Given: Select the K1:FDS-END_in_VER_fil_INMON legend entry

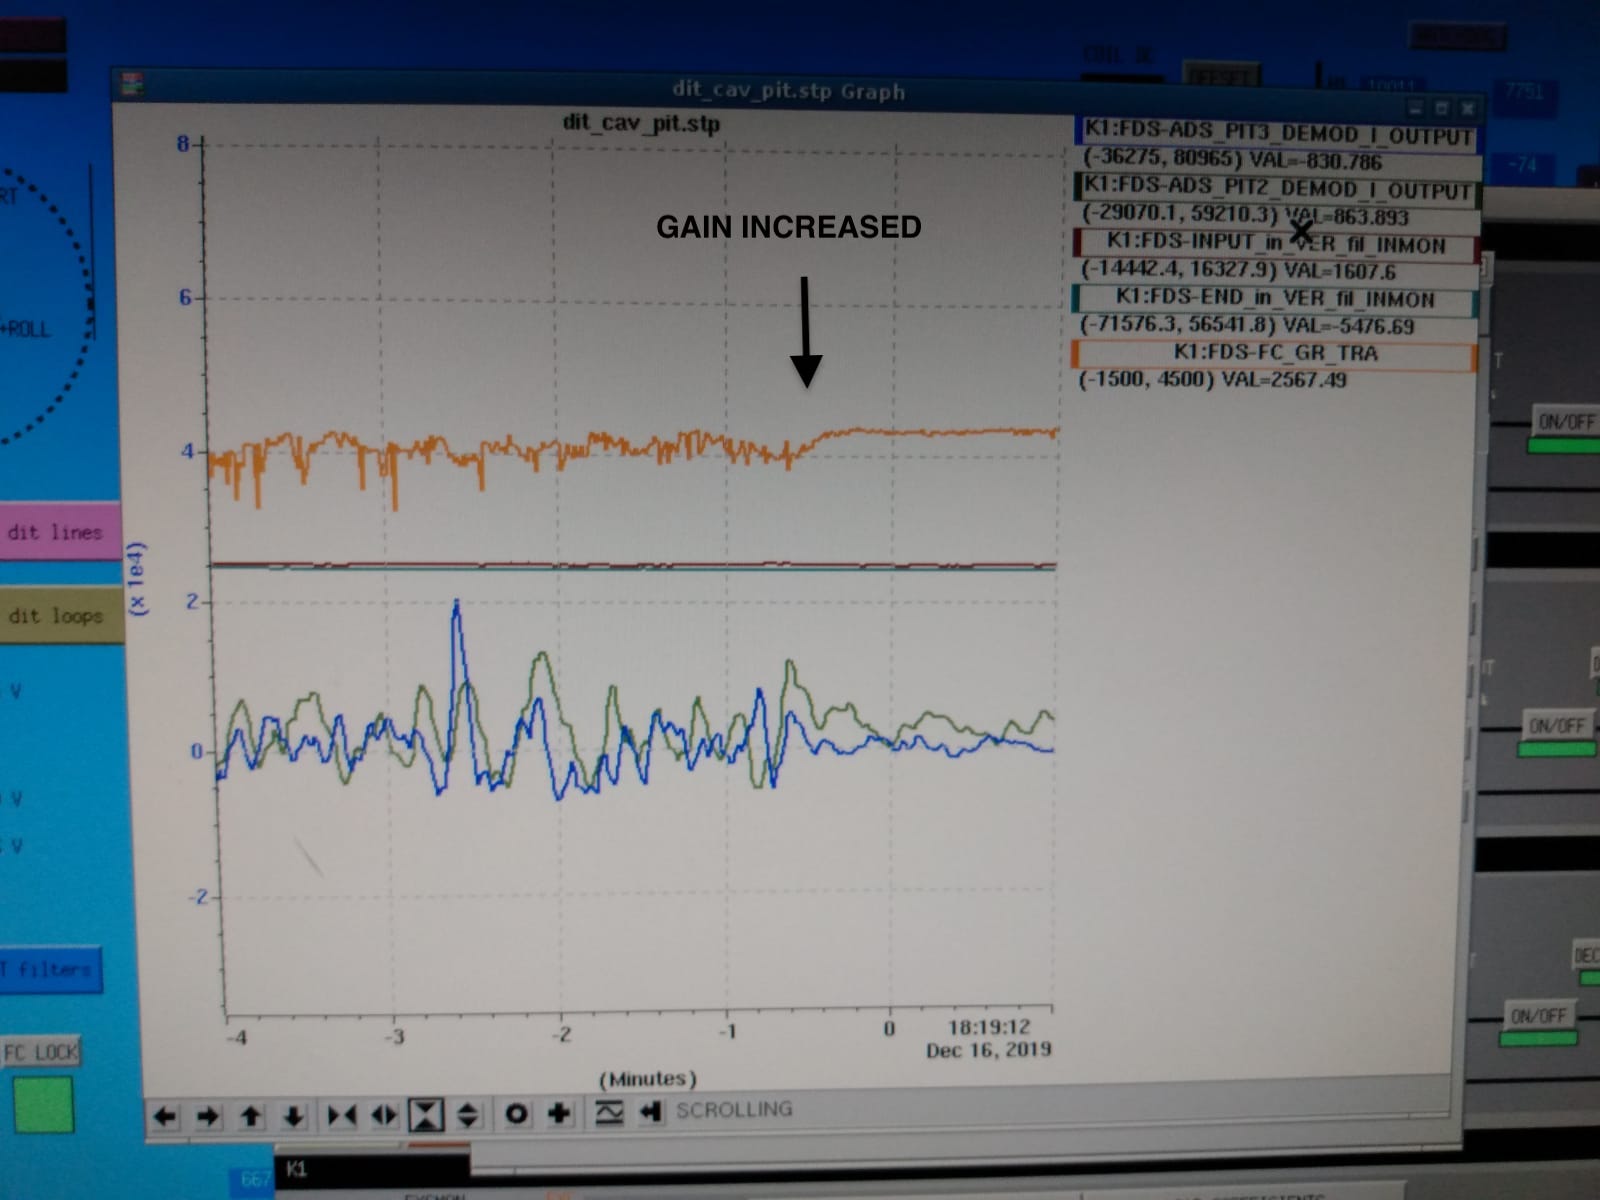Looking at the screenshot, I should pyautogui.click(x=1275, y=298).
